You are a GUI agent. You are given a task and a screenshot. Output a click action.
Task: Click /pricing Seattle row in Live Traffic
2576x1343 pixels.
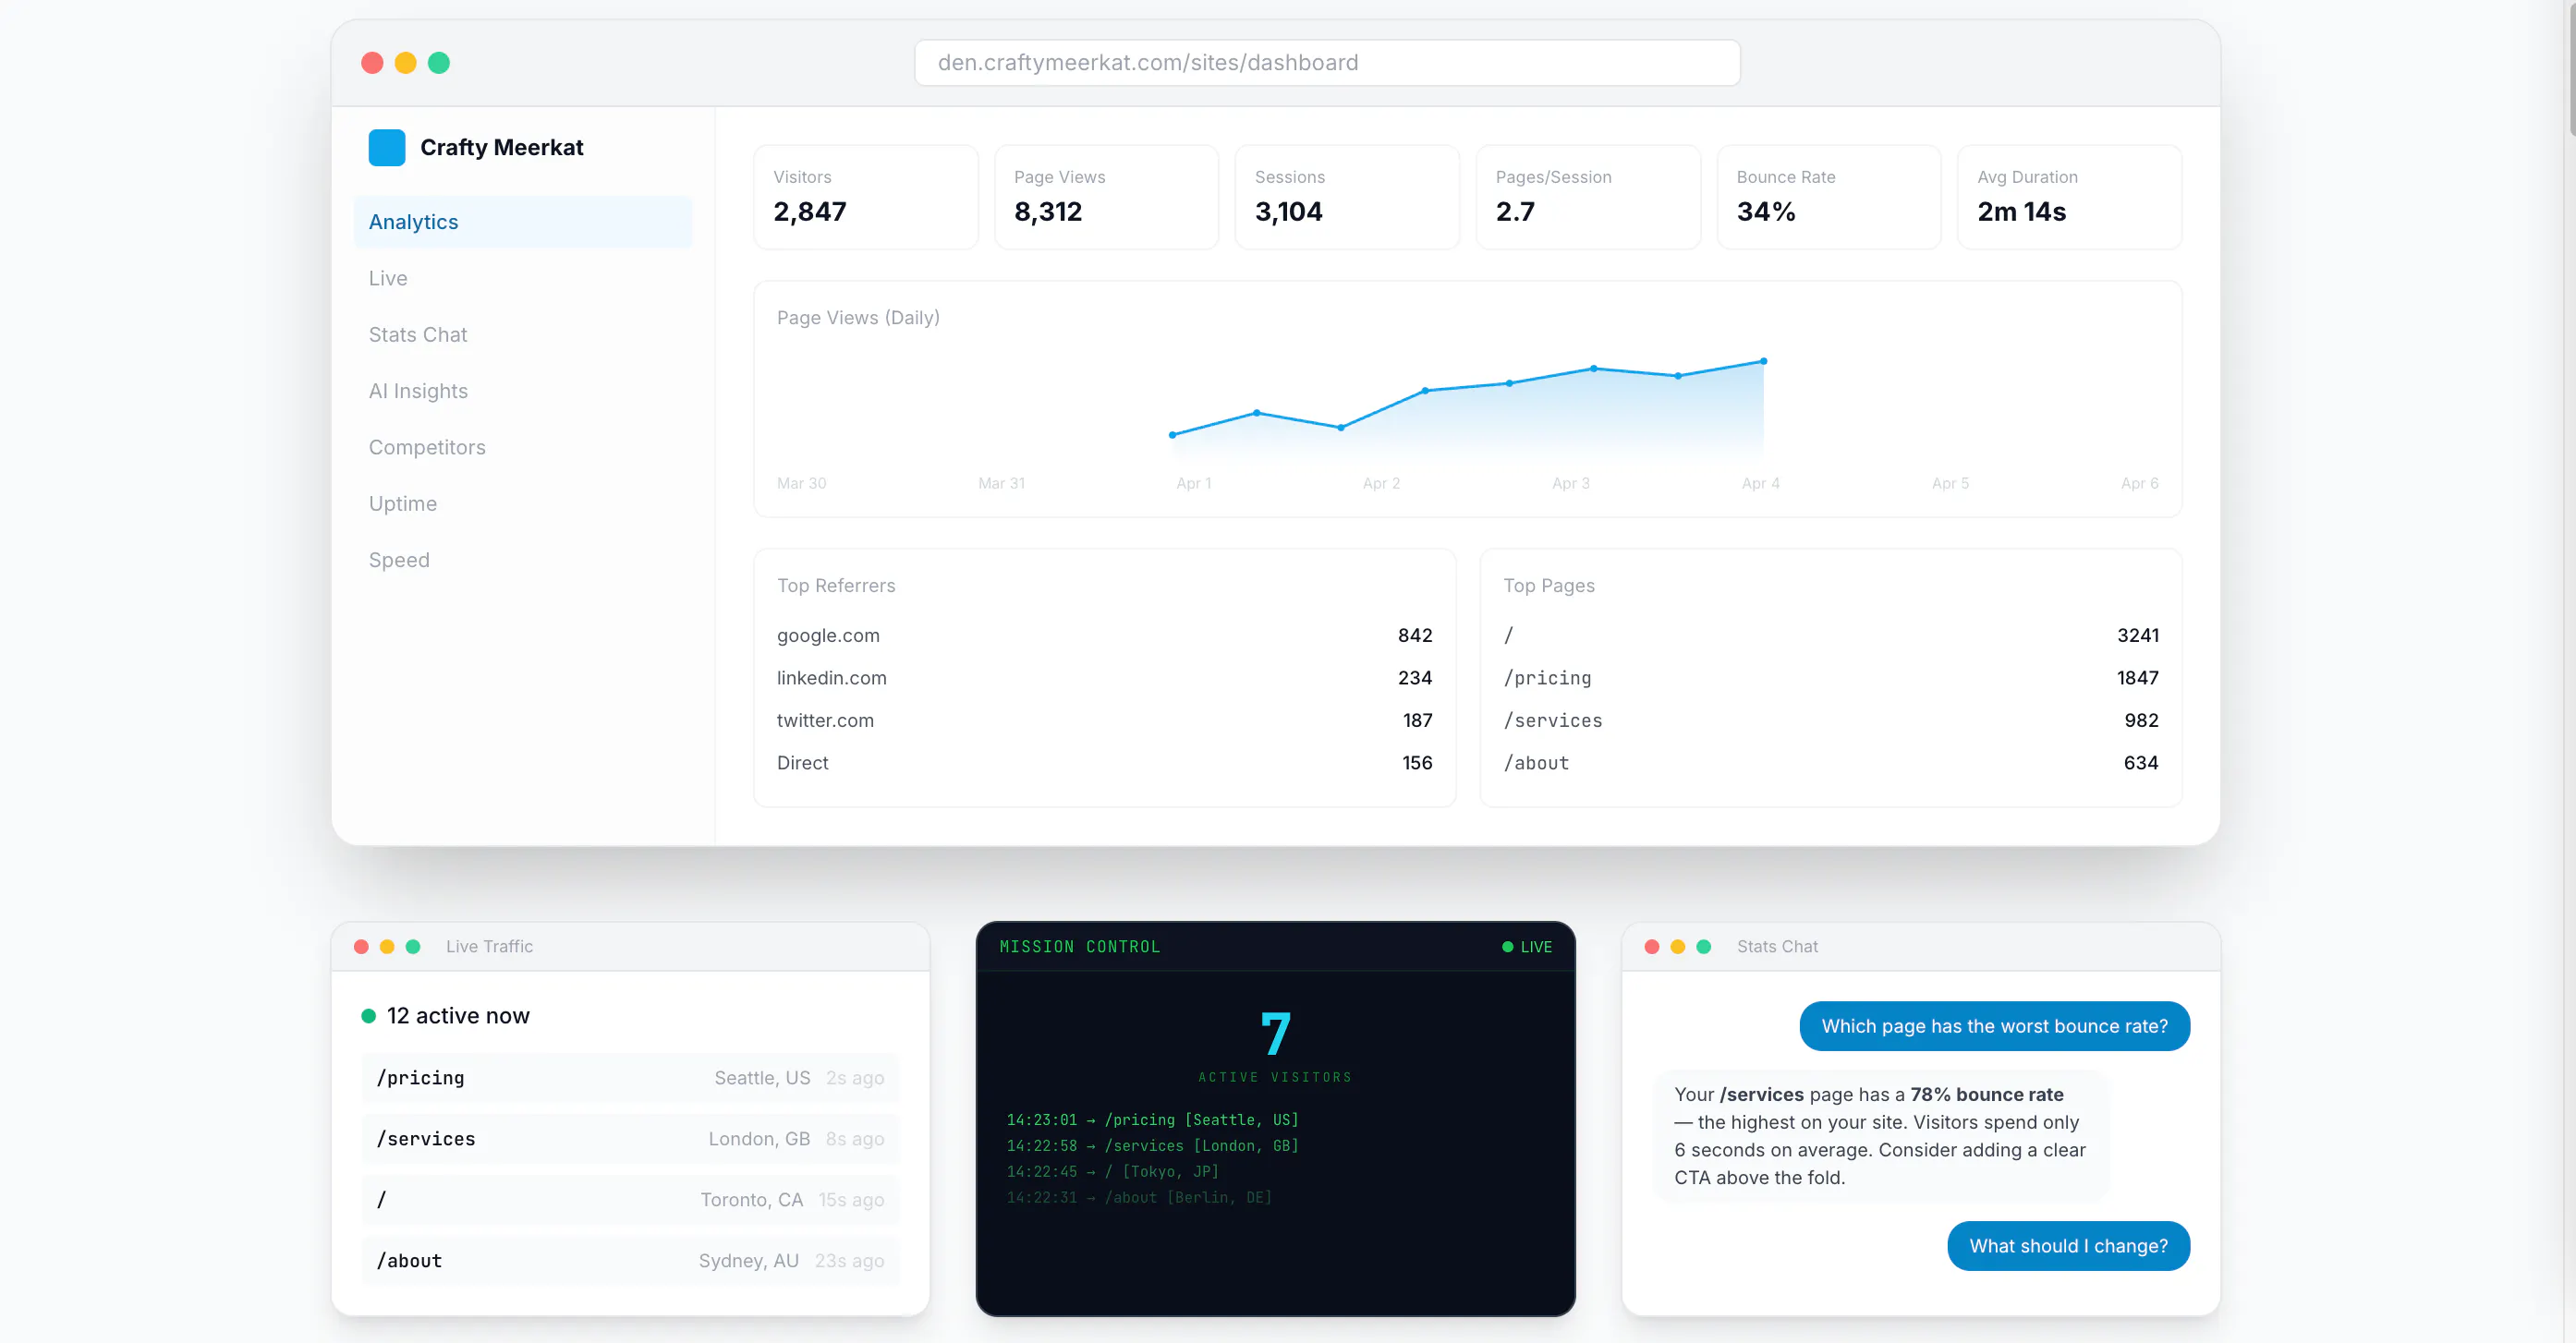[x=630, y=1078]
